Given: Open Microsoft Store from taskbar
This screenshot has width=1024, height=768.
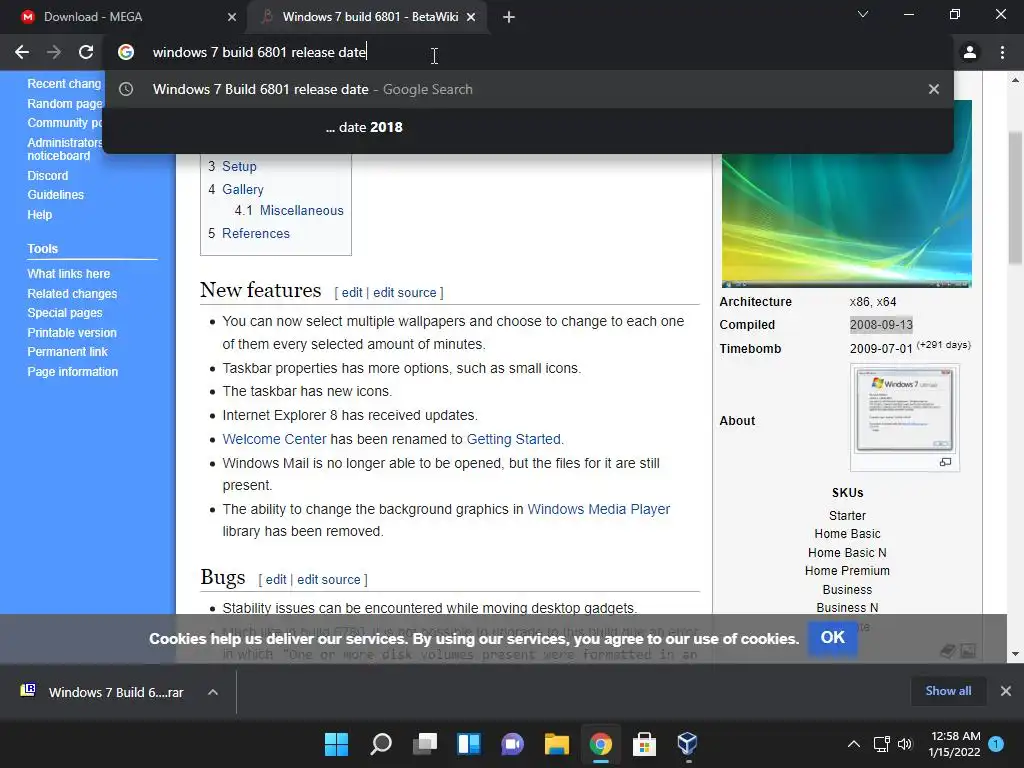Looking at the screenshot, I should coord(645,744).
